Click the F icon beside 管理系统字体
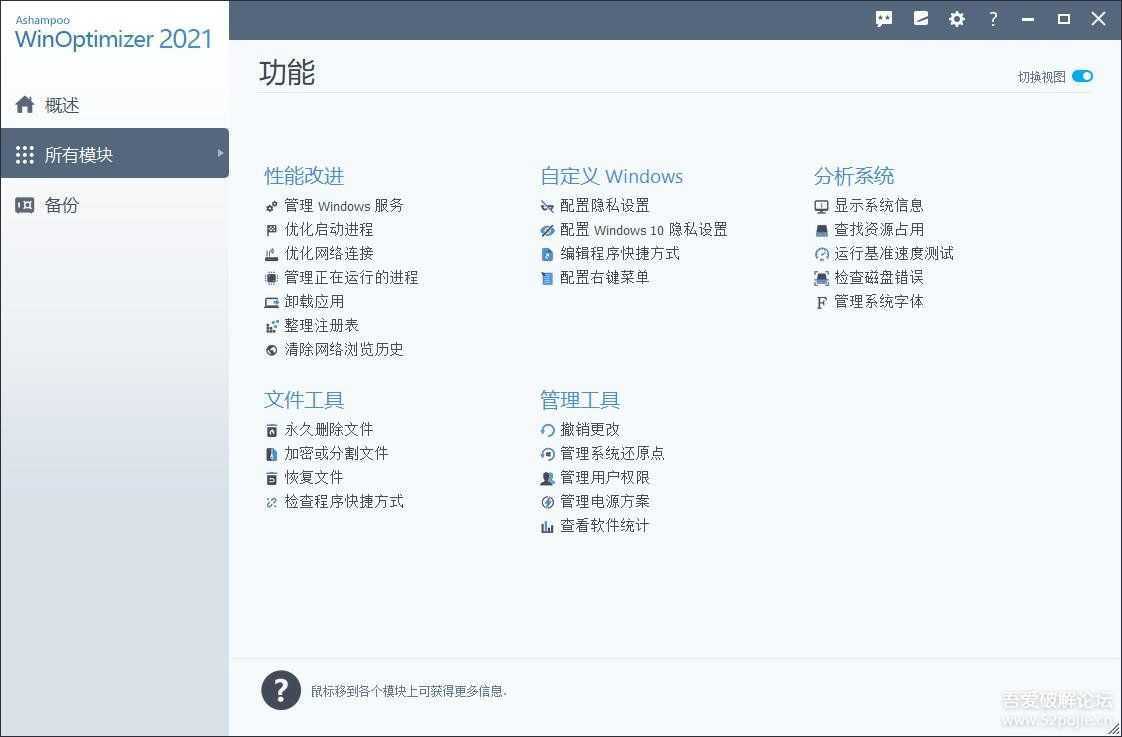 point(820,302)
